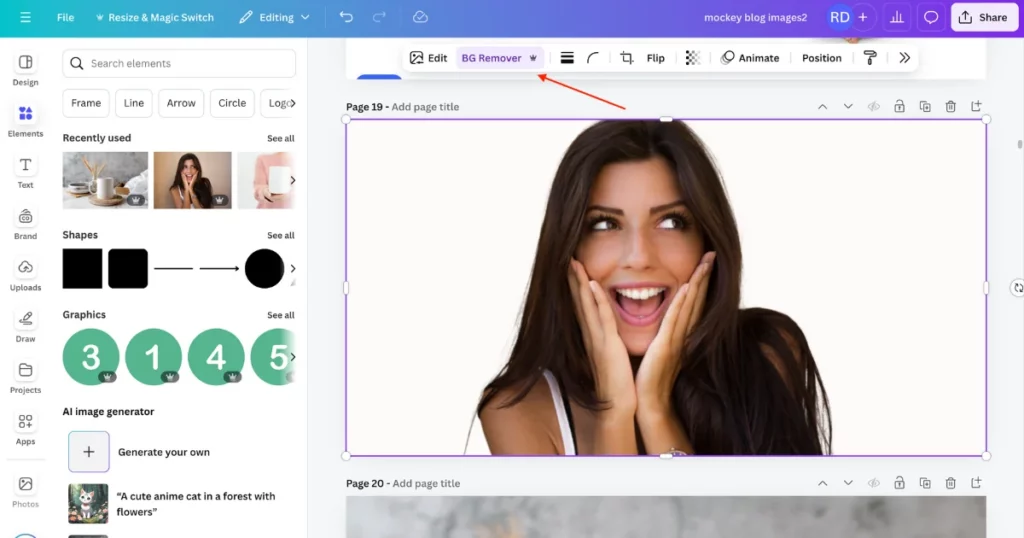The image size is (1024, 538).
Task: Open the Uploads panel
Action: point(25,276)
